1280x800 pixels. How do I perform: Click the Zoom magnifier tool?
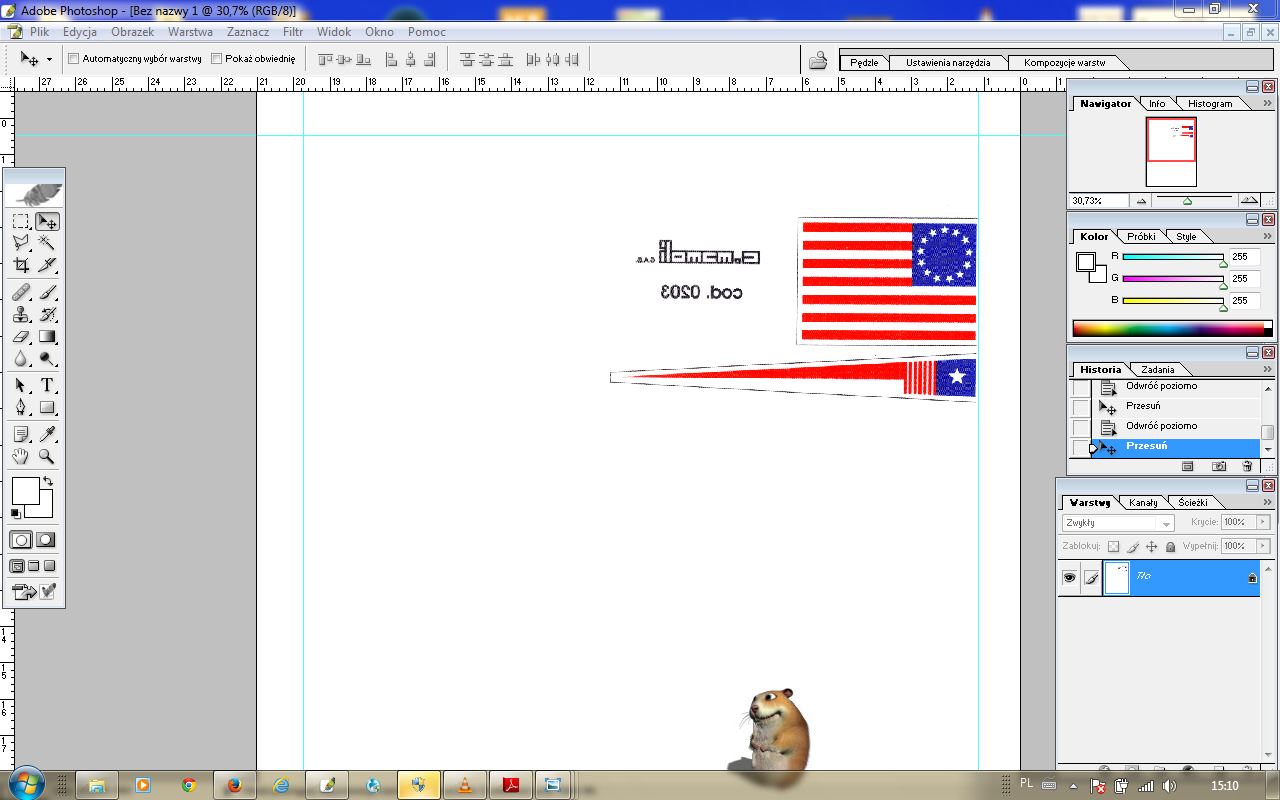pyautogui.click(x=46, y=457)
